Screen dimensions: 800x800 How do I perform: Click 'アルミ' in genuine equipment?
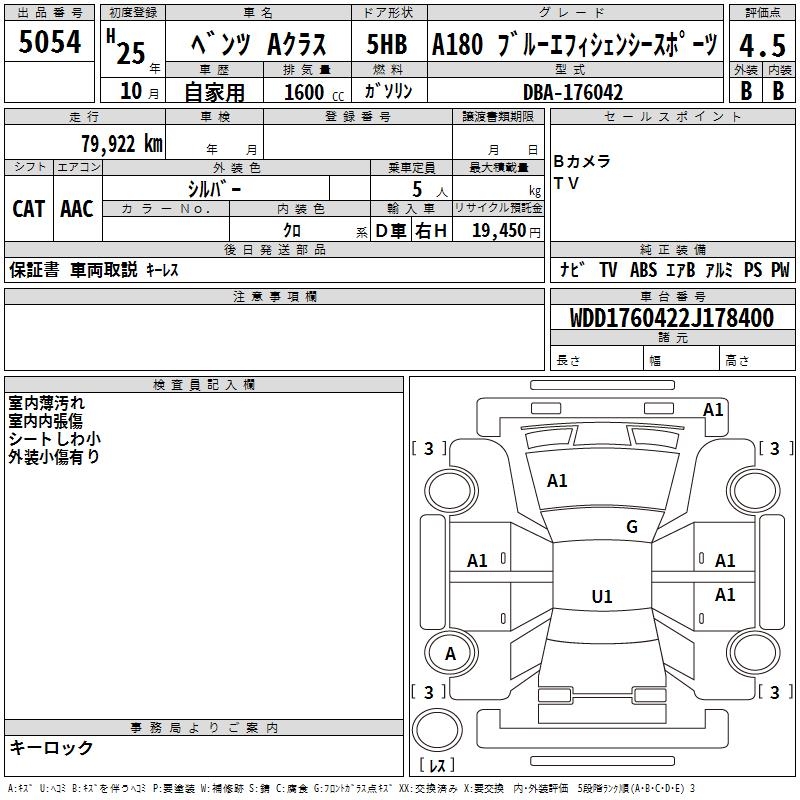click(x=719, y=269)
